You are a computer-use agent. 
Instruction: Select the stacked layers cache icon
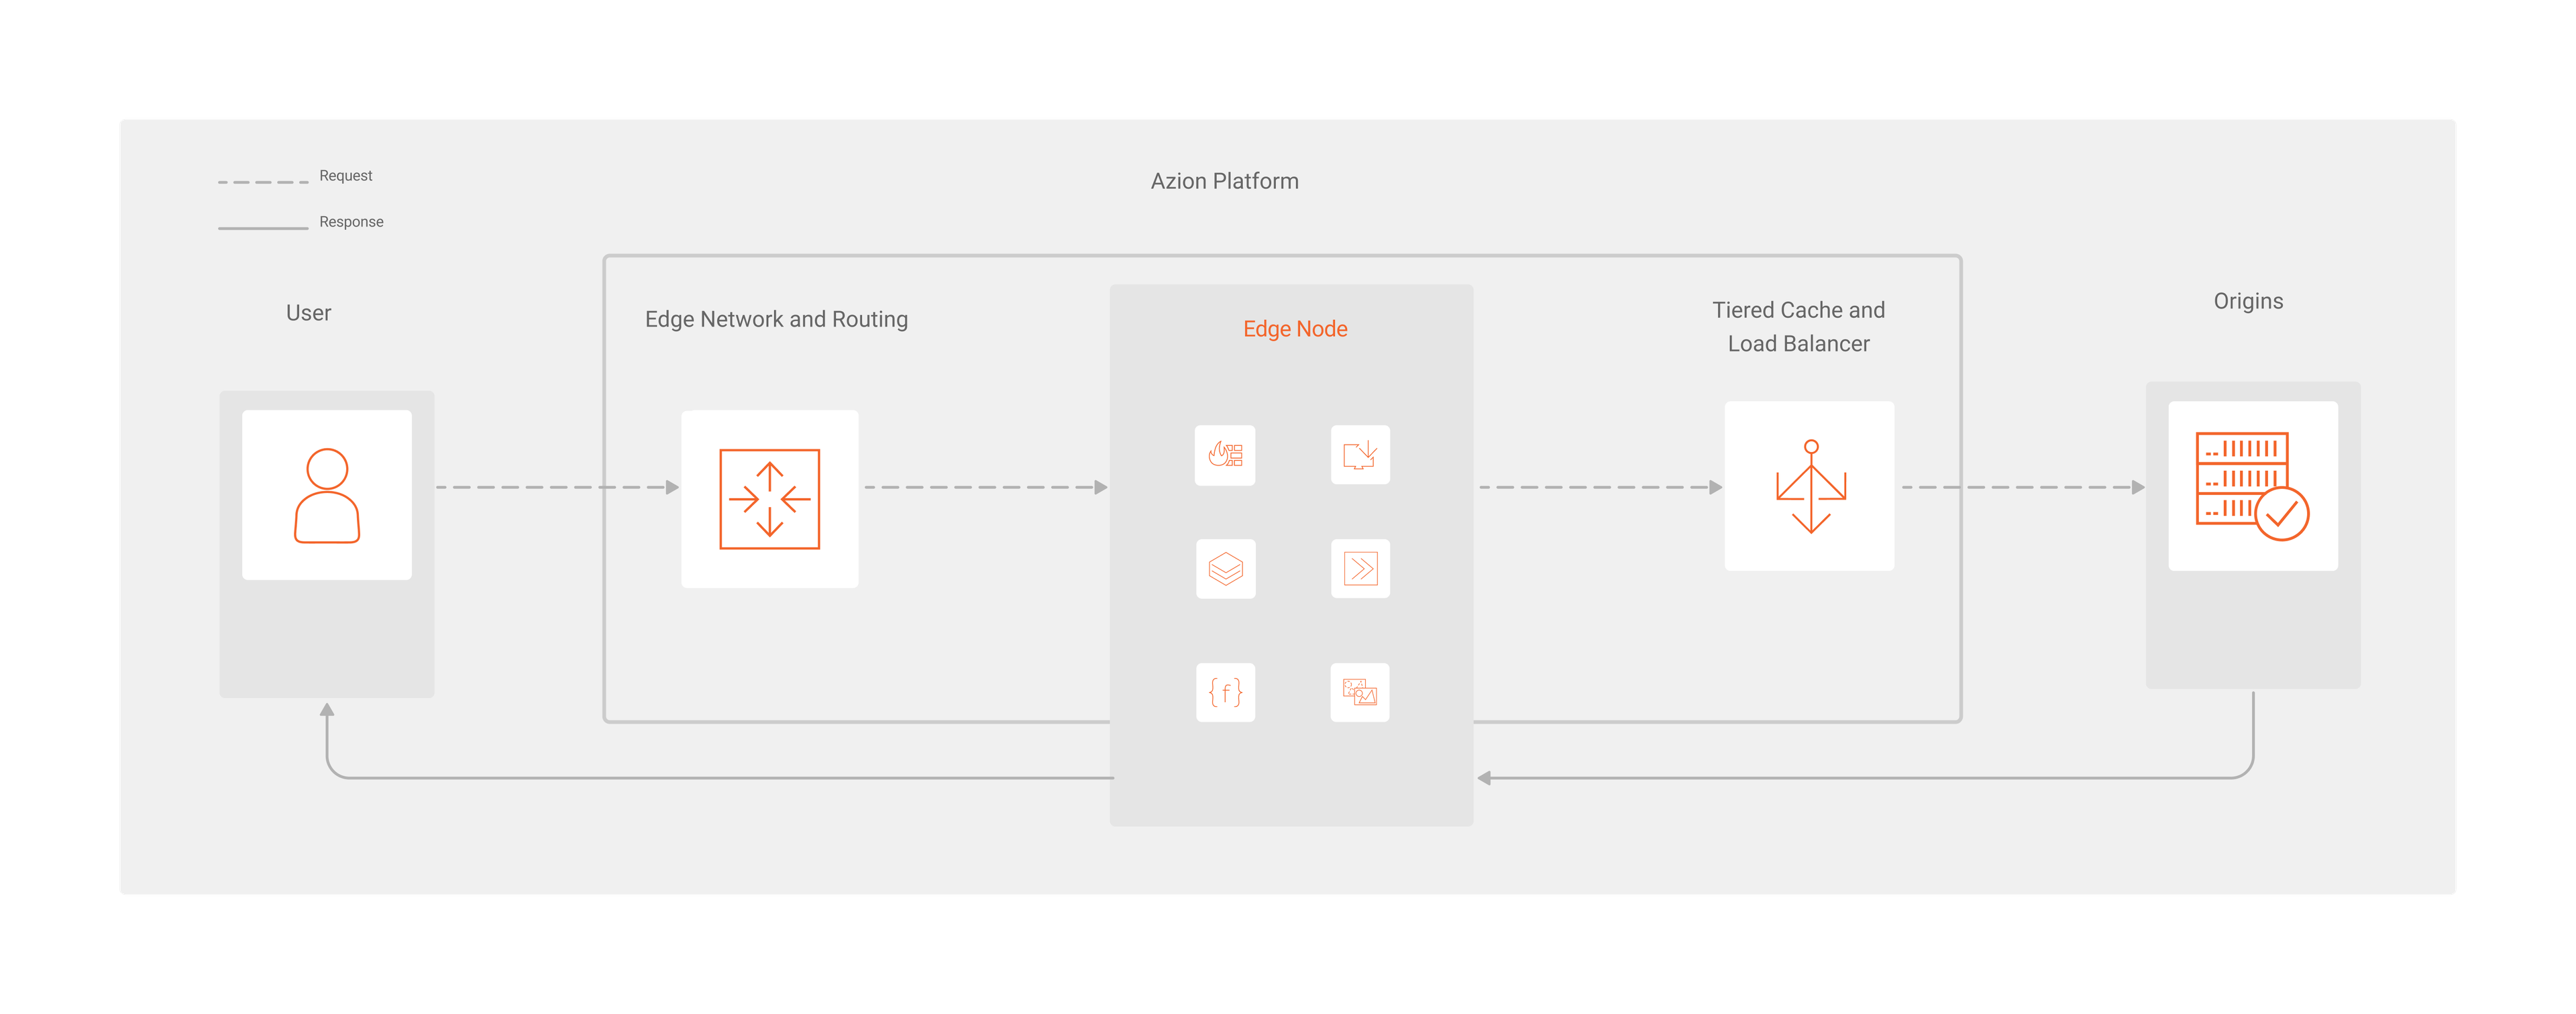click(1225, 569)
